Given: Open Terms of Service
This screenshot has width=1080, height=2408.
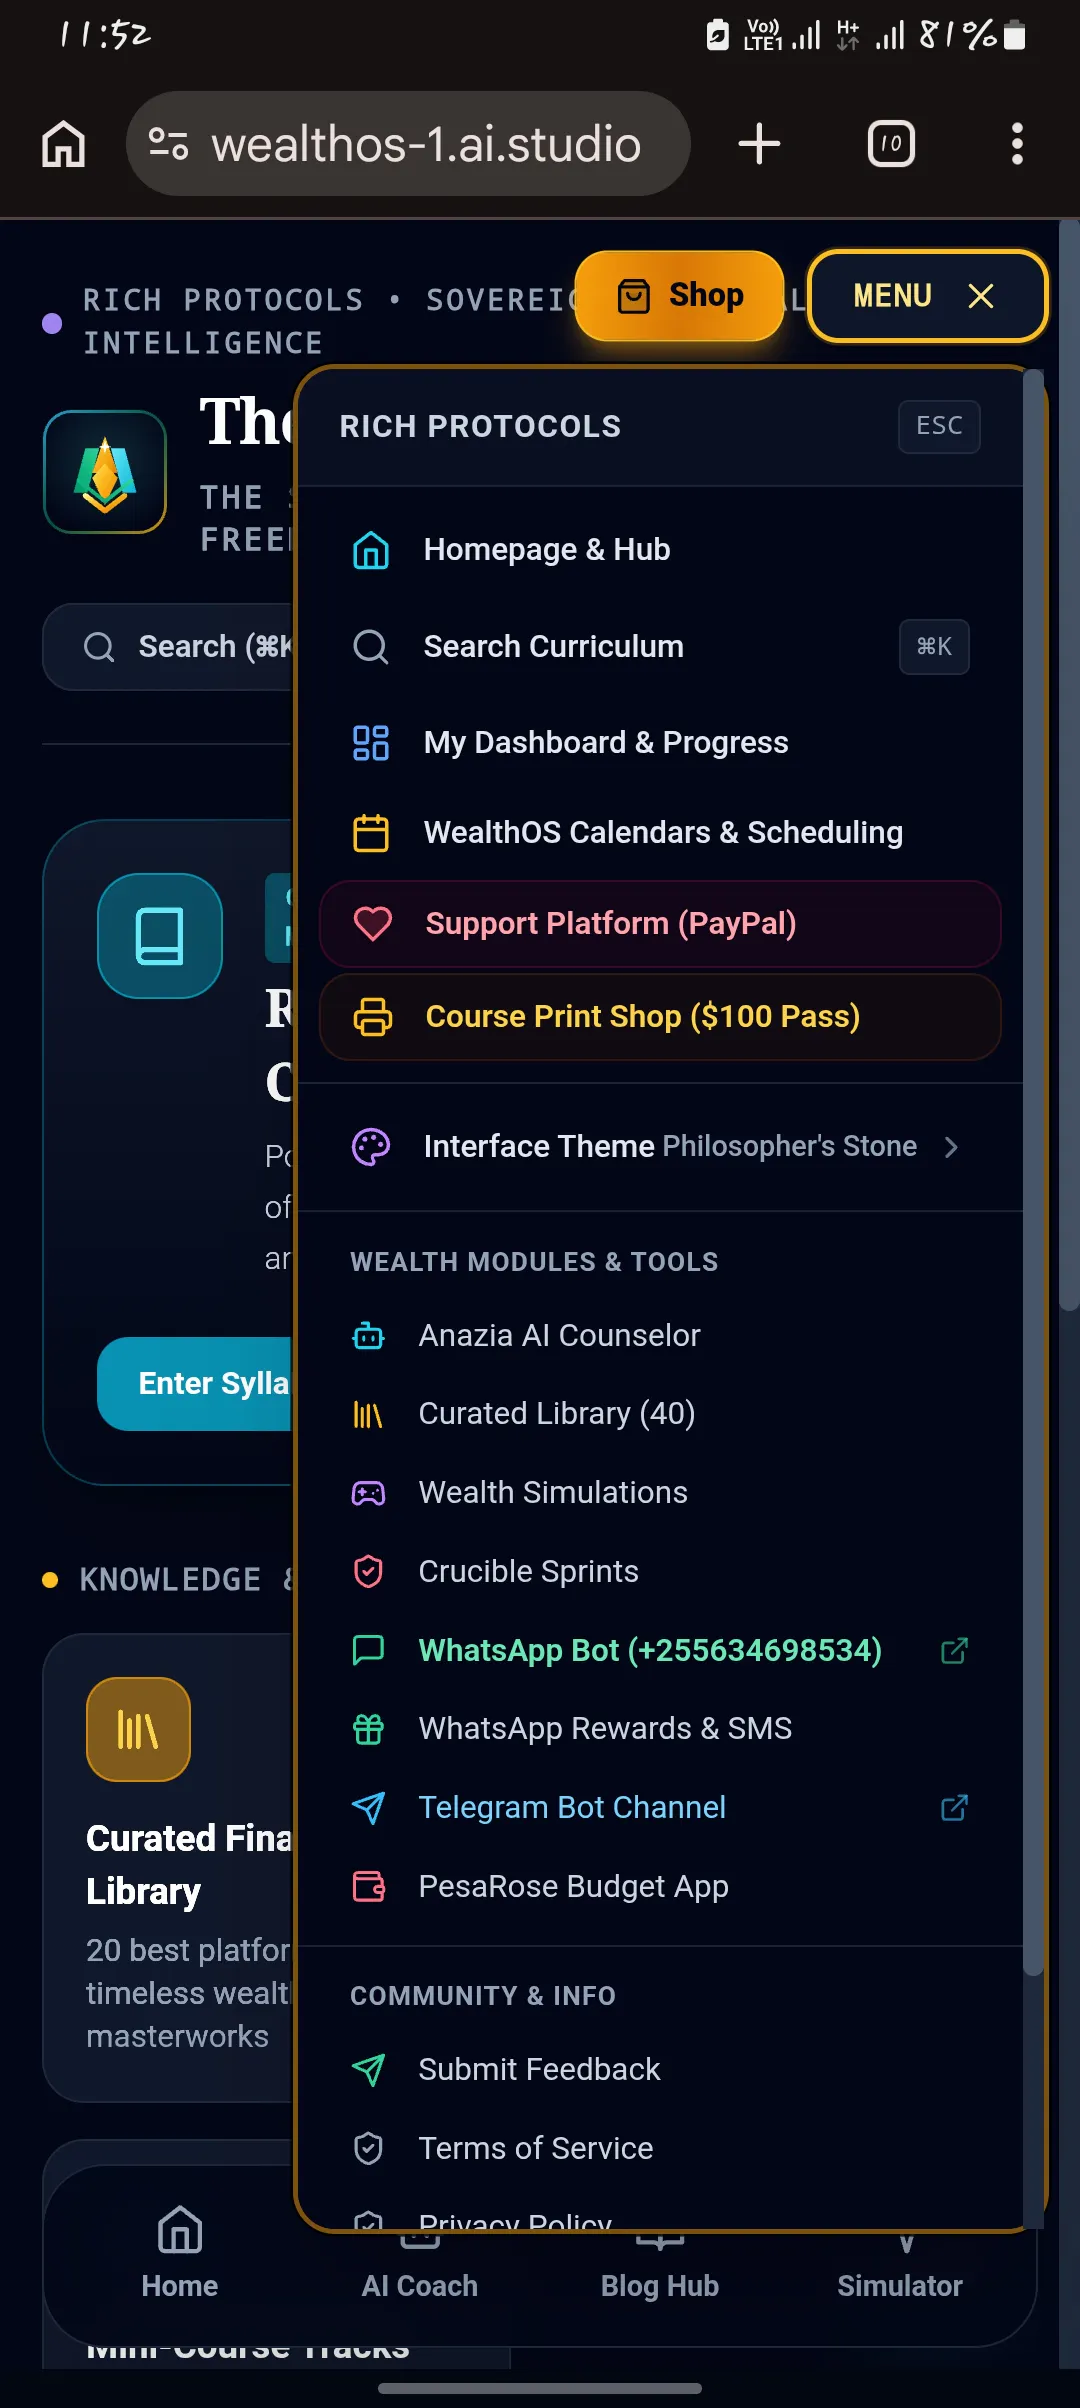Looking at the screenshot, I should [660, 2149].
